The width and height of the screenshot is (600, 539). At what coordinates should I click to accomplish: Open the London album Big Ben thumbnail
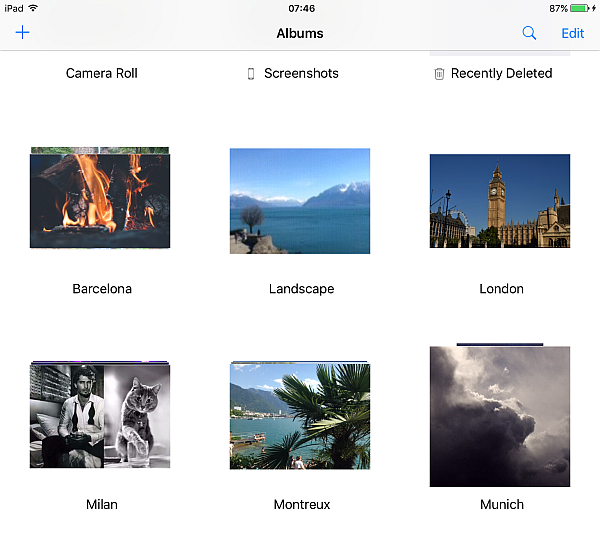click(x=500, y=201)
